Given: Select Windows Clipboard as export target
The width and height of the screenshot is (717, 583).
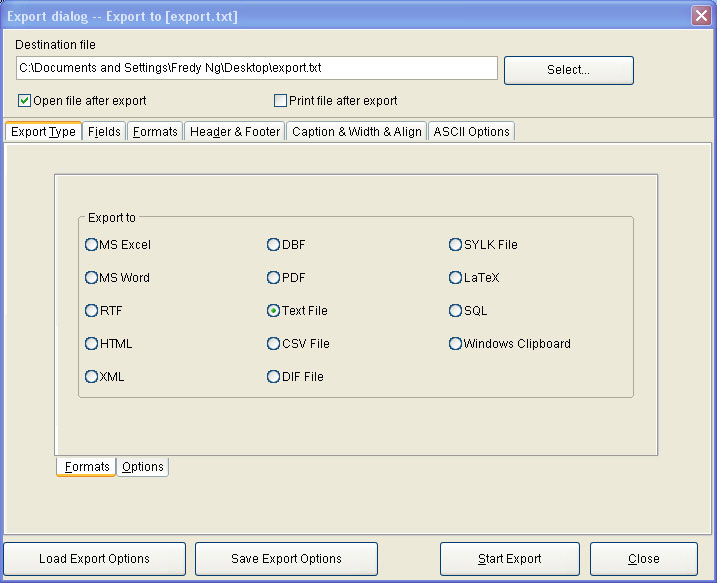Looking at the screenshot, I should tap(456, 344).
